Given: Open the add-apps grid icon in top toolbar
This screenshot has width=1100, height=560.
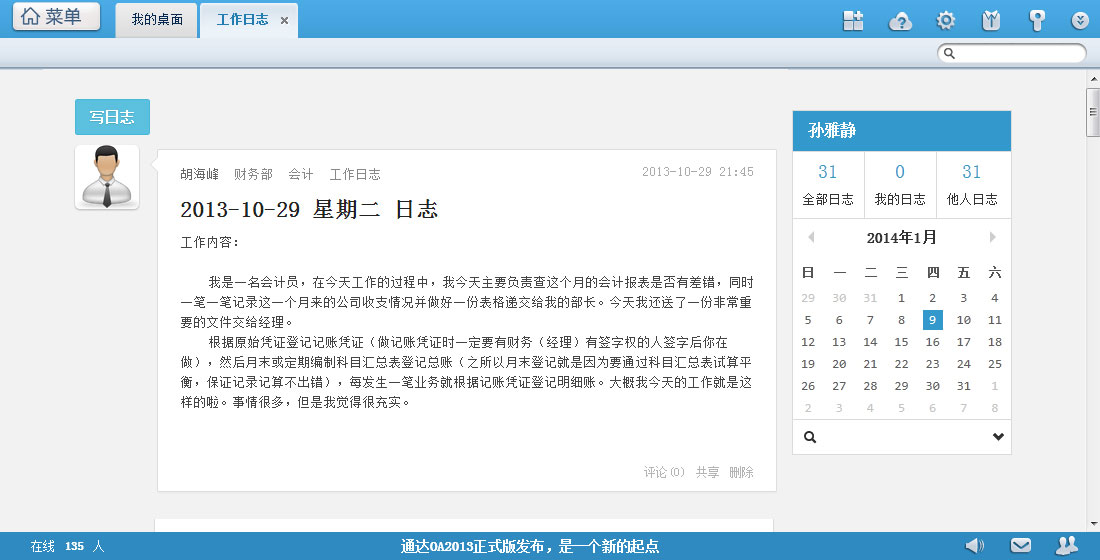Looking at the screenshot, I should coord(853,20).
